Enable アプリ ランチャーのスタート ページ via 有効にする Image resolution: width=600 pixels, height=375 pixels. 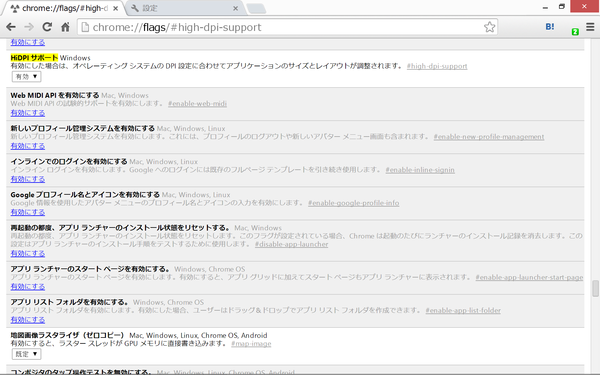[28, 287]
